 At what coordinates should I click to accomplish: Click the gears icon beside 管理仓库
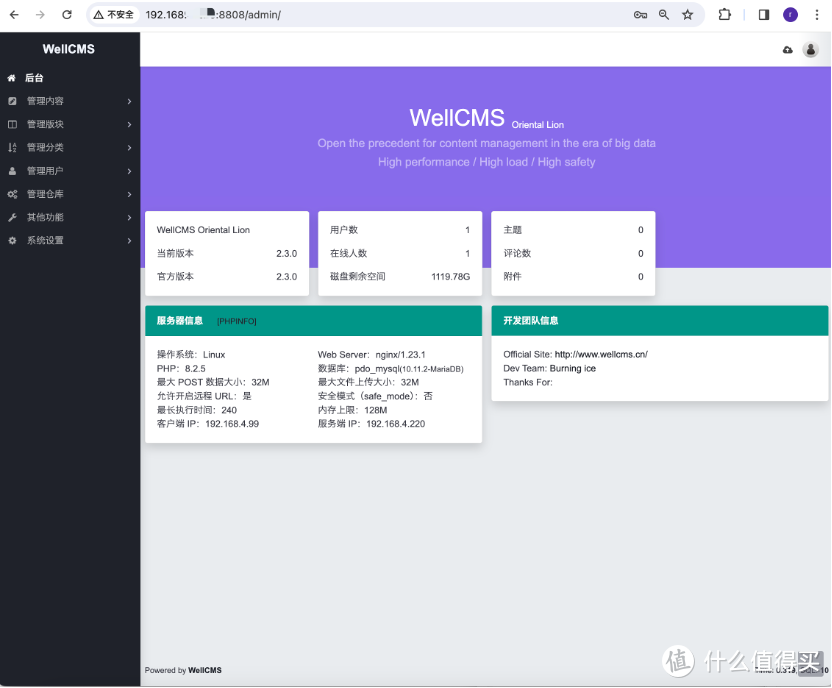12,194
